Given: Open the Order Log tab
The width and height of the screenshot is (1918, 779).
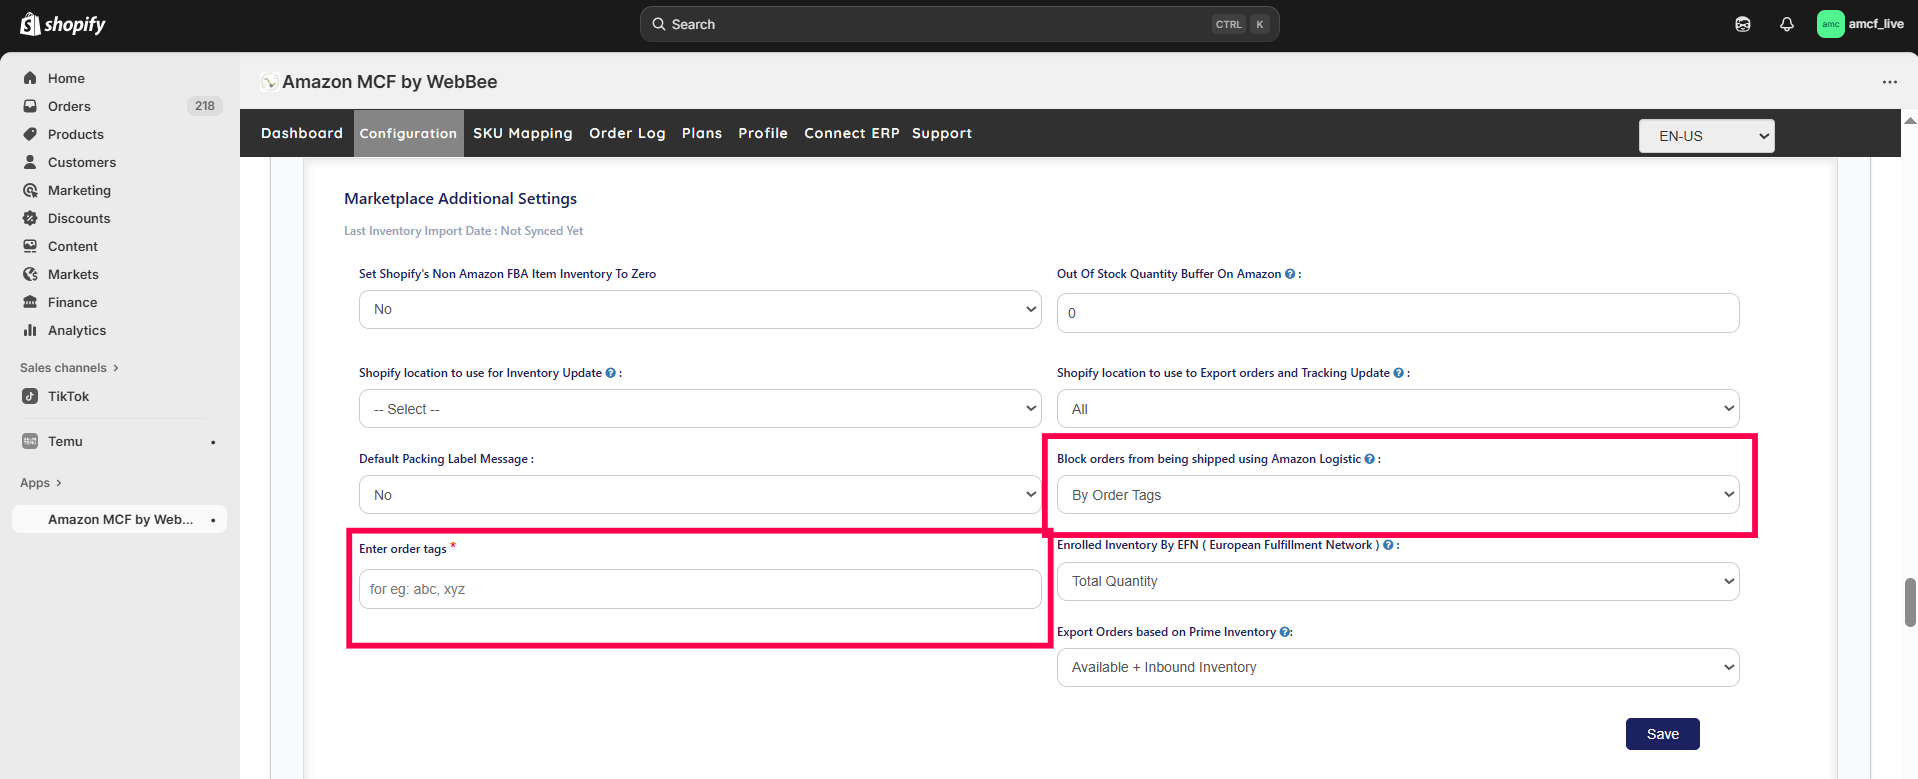Looking at the screenshot, I should [x=627, y=133].
